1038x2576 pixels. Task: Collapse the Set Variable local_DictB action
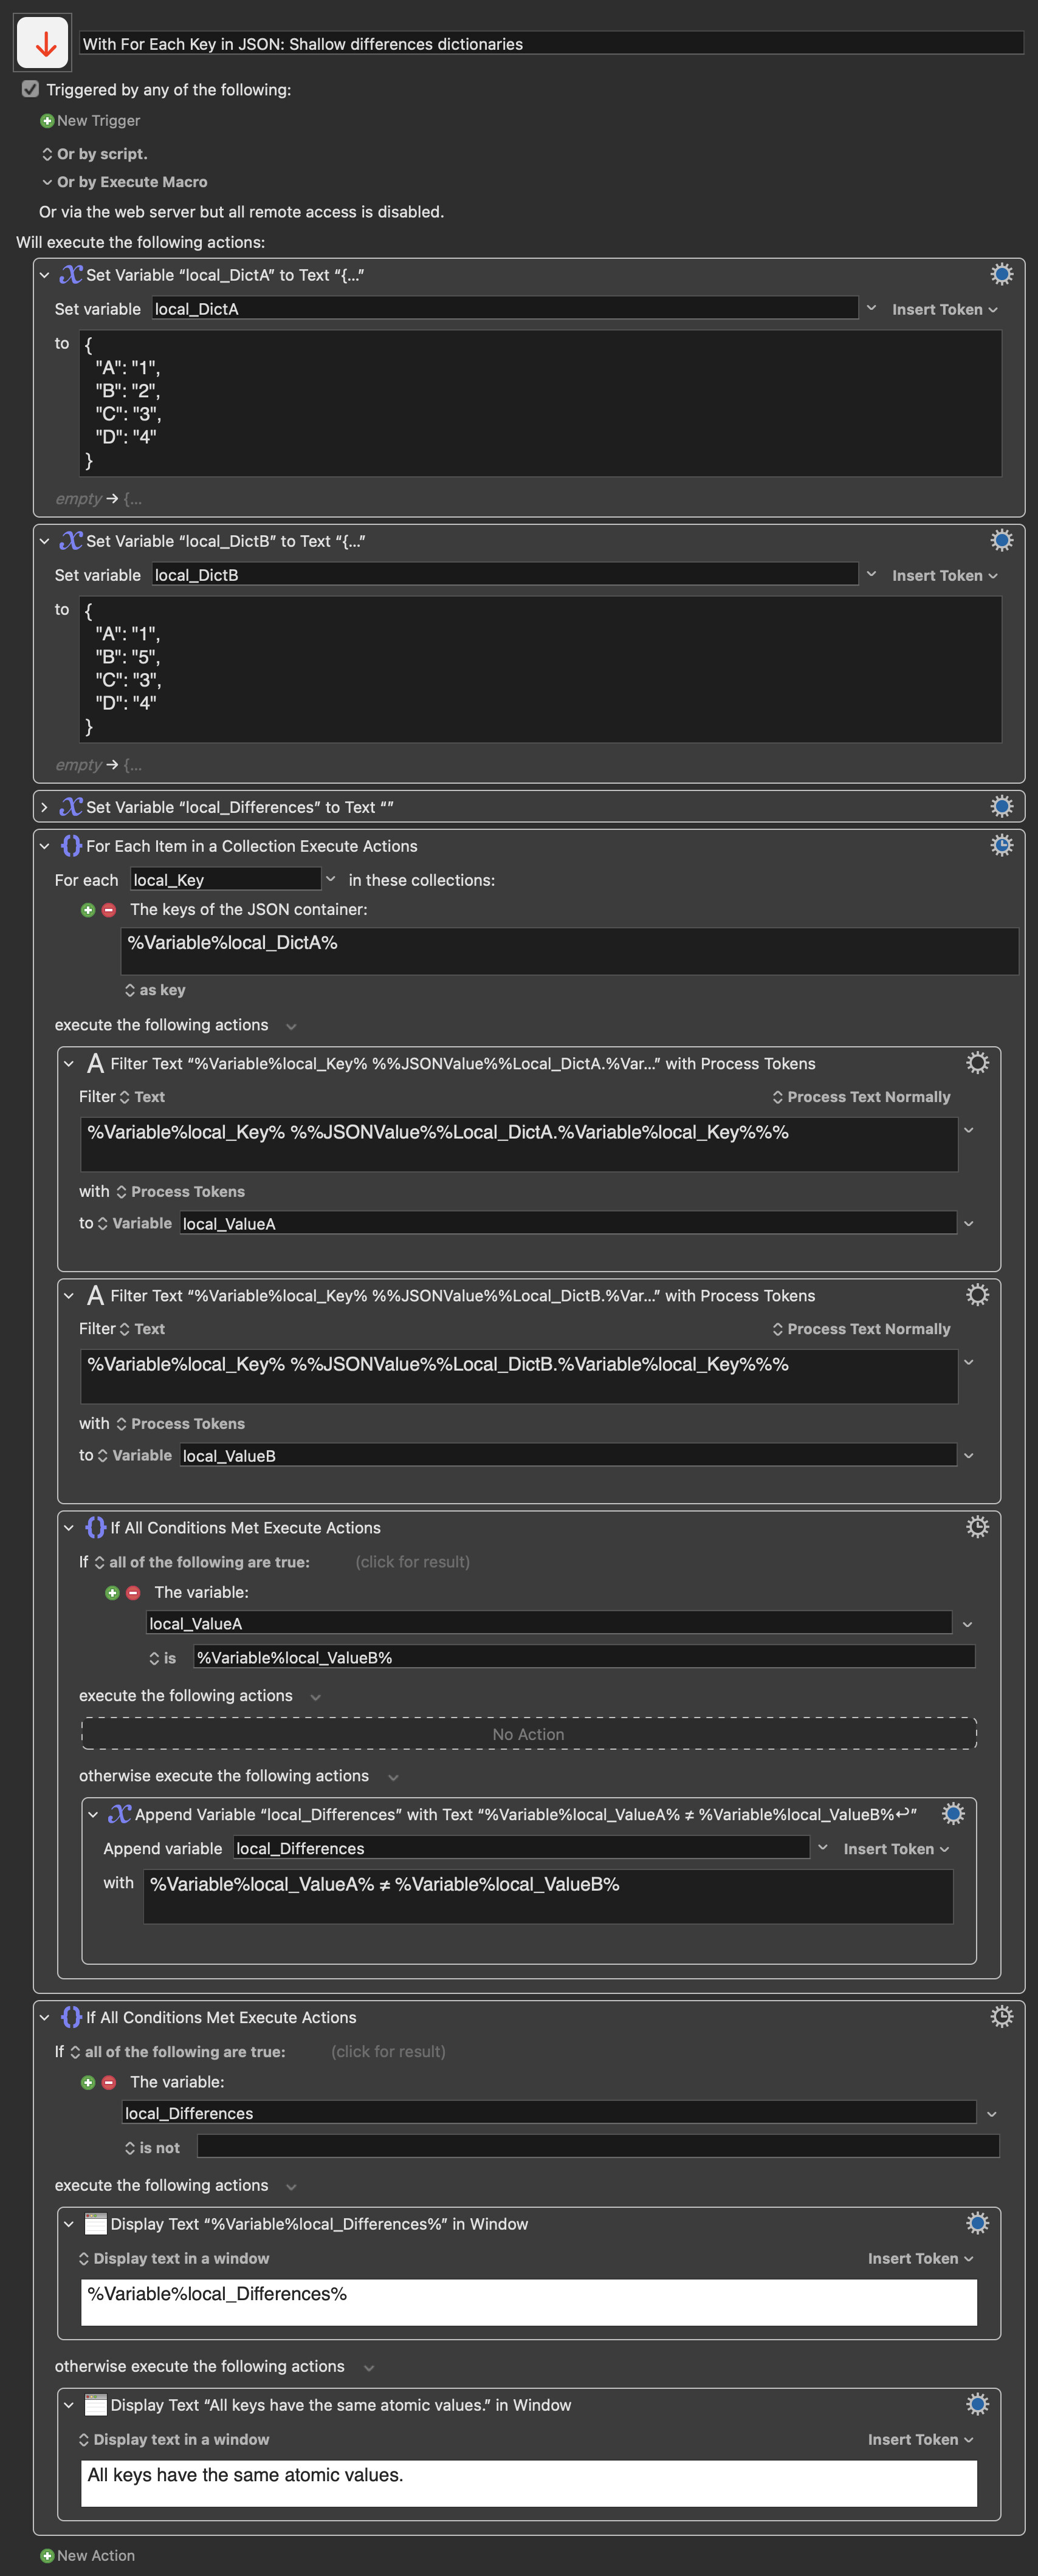point(44,541)
